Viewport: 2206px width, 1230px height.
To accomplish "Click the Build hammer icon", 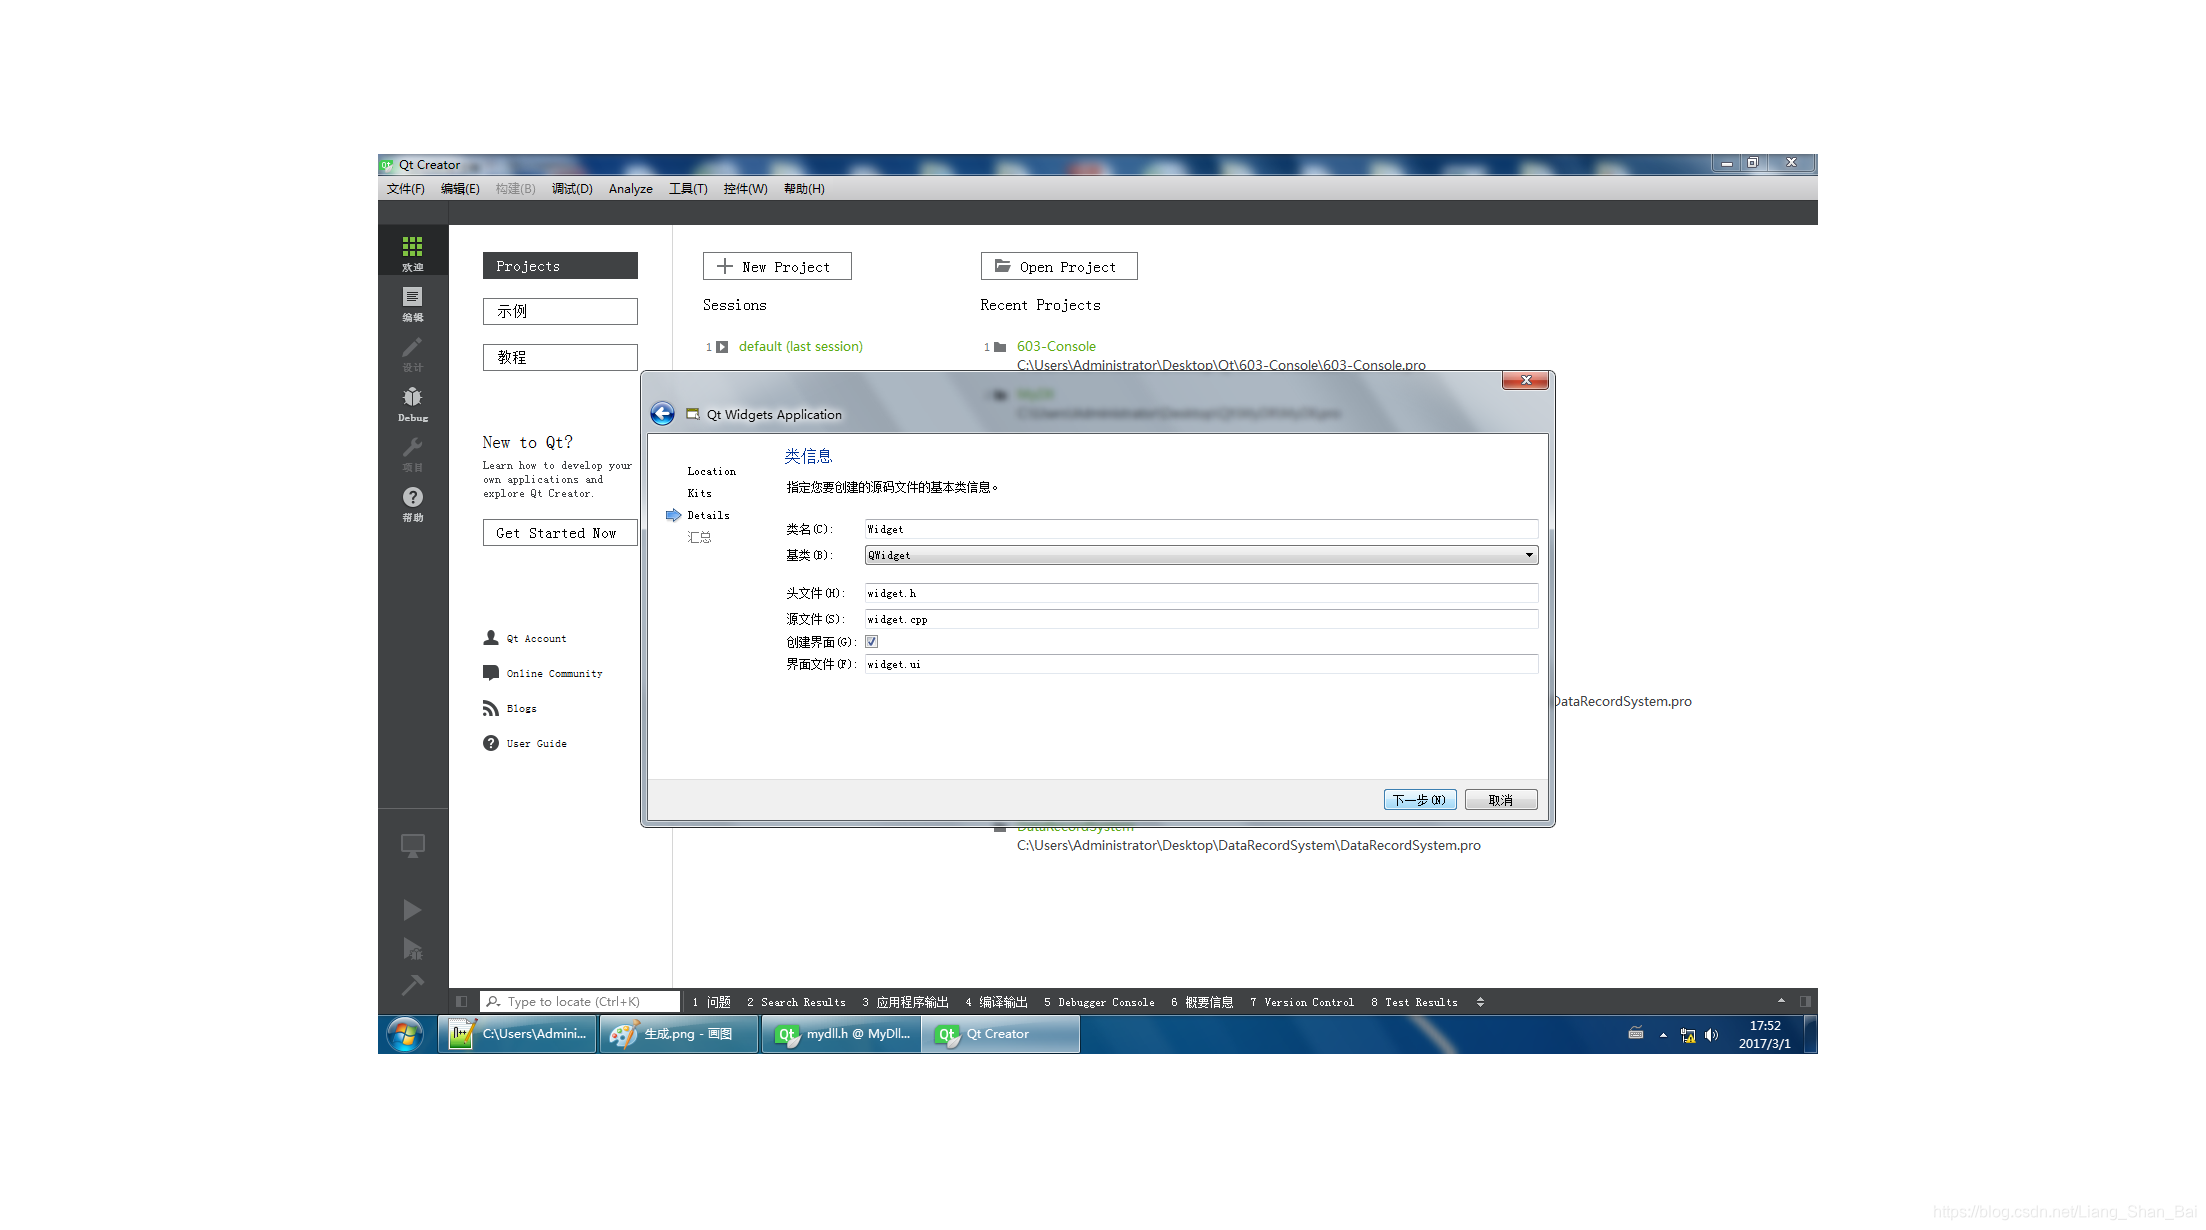I will click(x=412, y=985).
